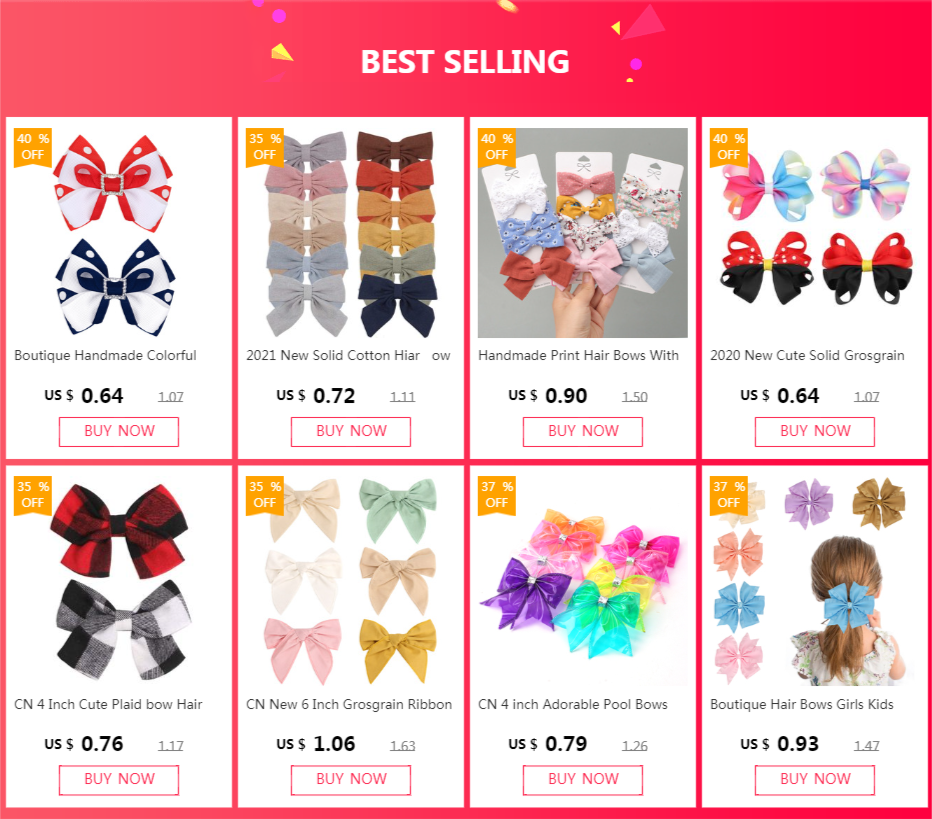Open the red and navy polka dot bows image
The image size is (932, 819).
(x=119, y=233)
